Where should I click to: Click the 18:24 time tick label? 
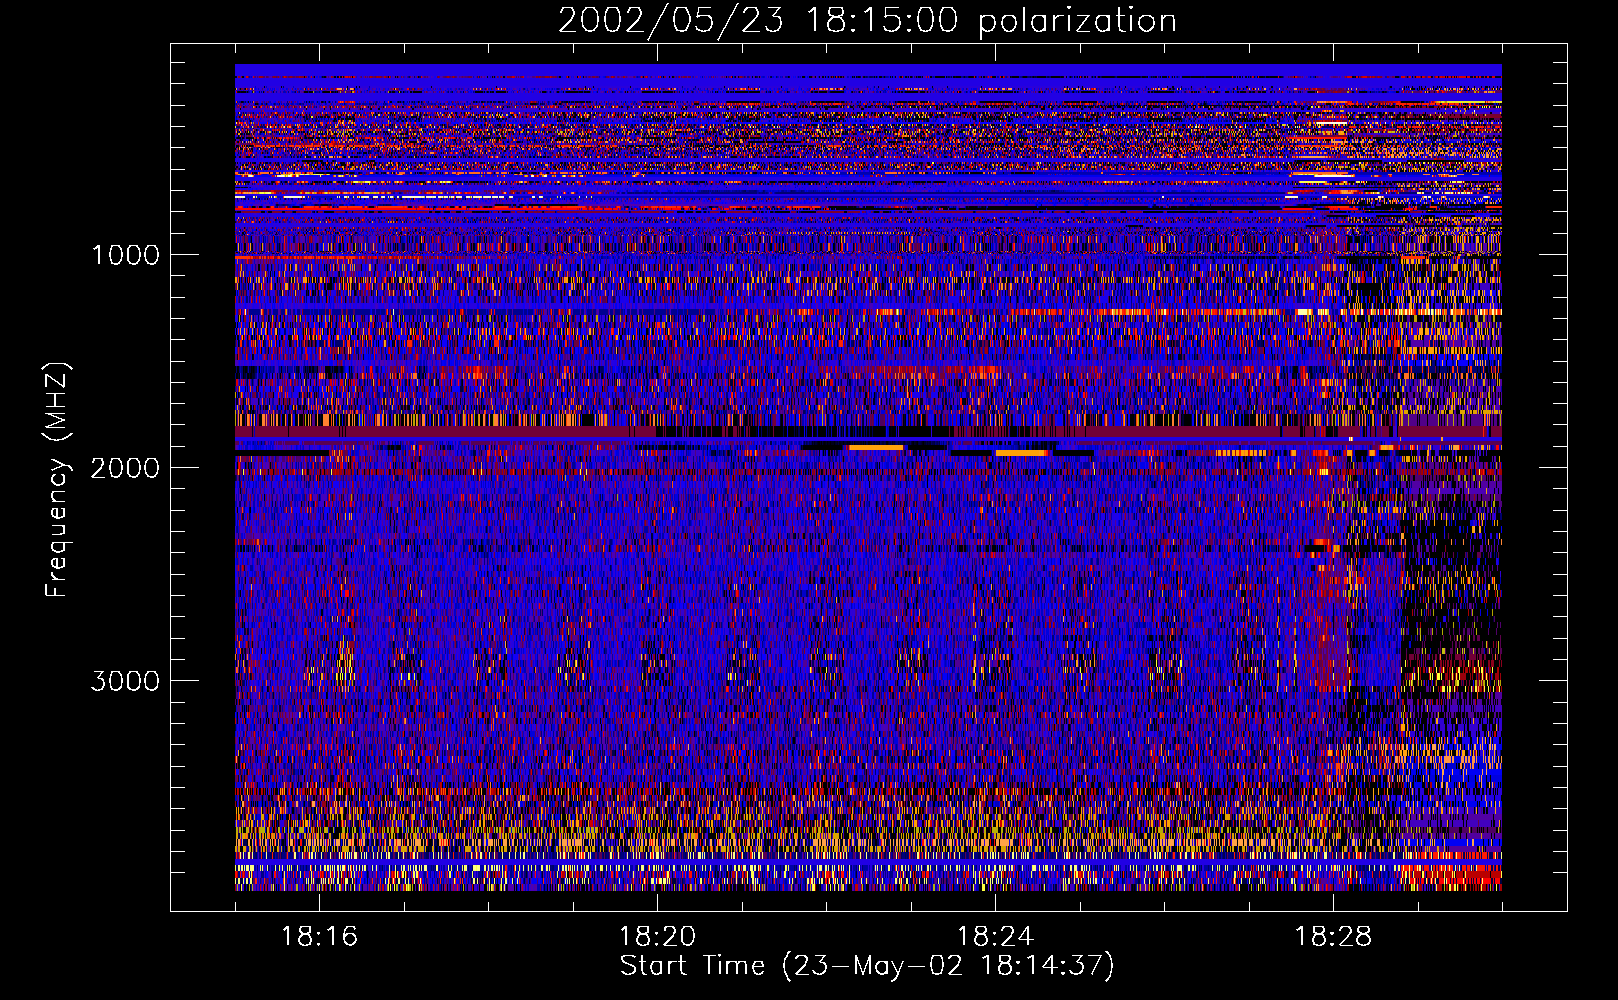(995, 937)
